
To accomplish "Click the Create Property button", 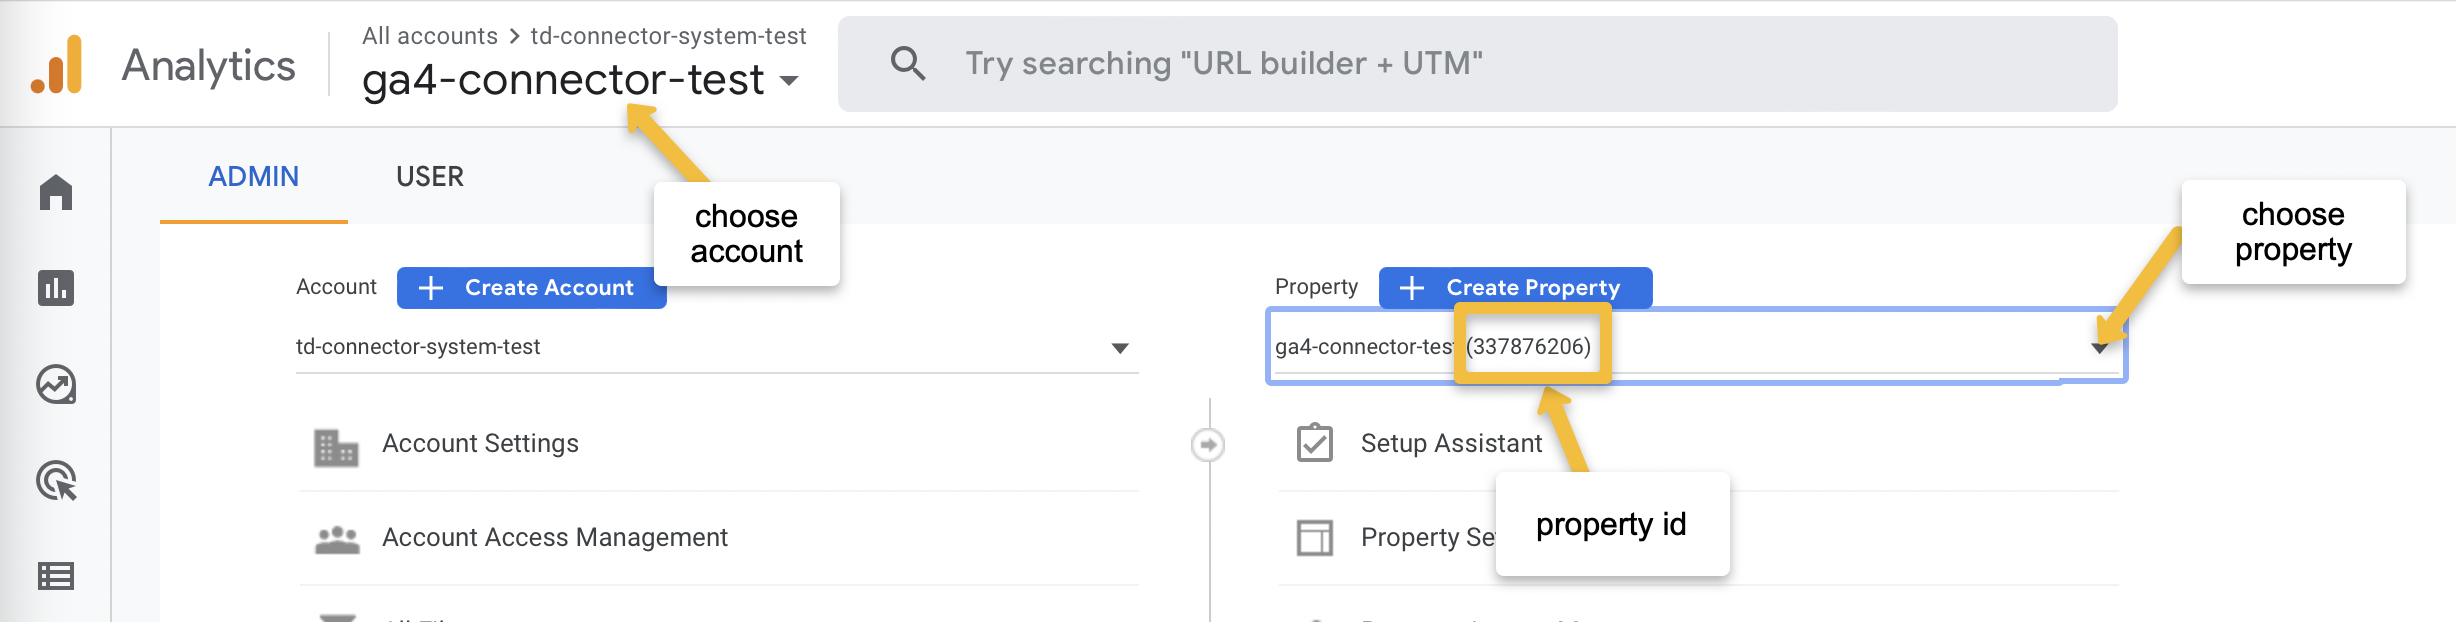I will pos(1515,288).
